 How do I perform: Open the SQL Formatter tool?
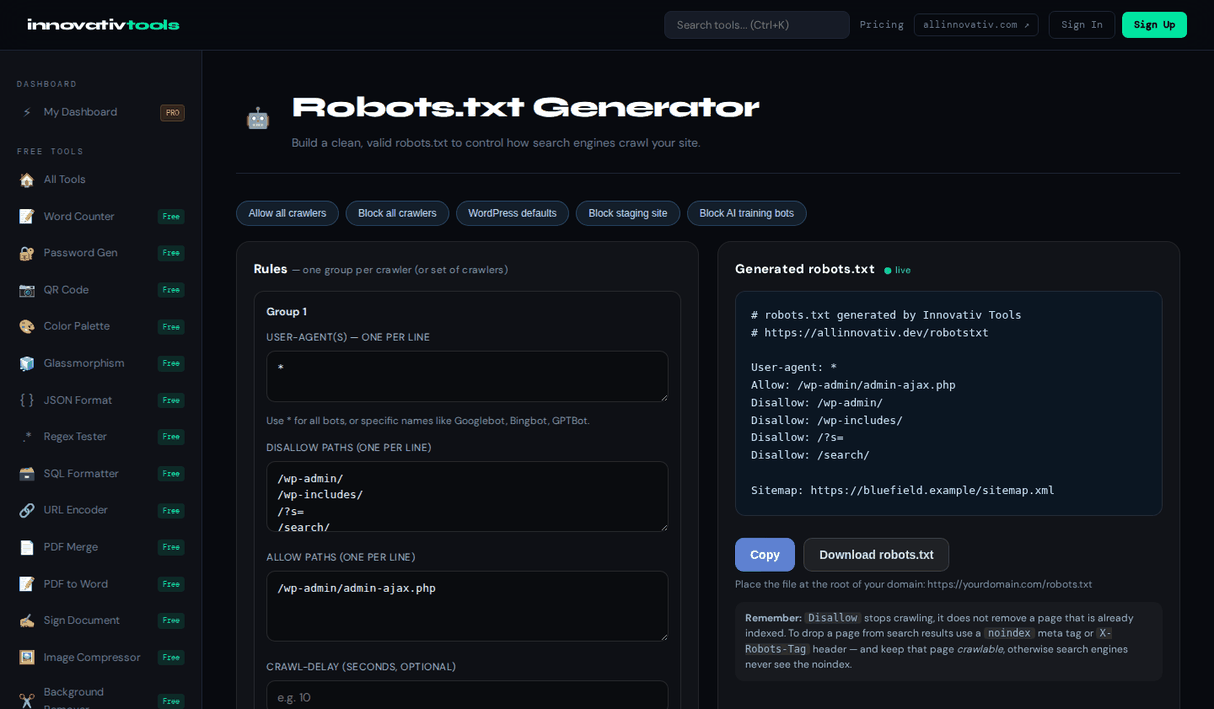[101, 473]
